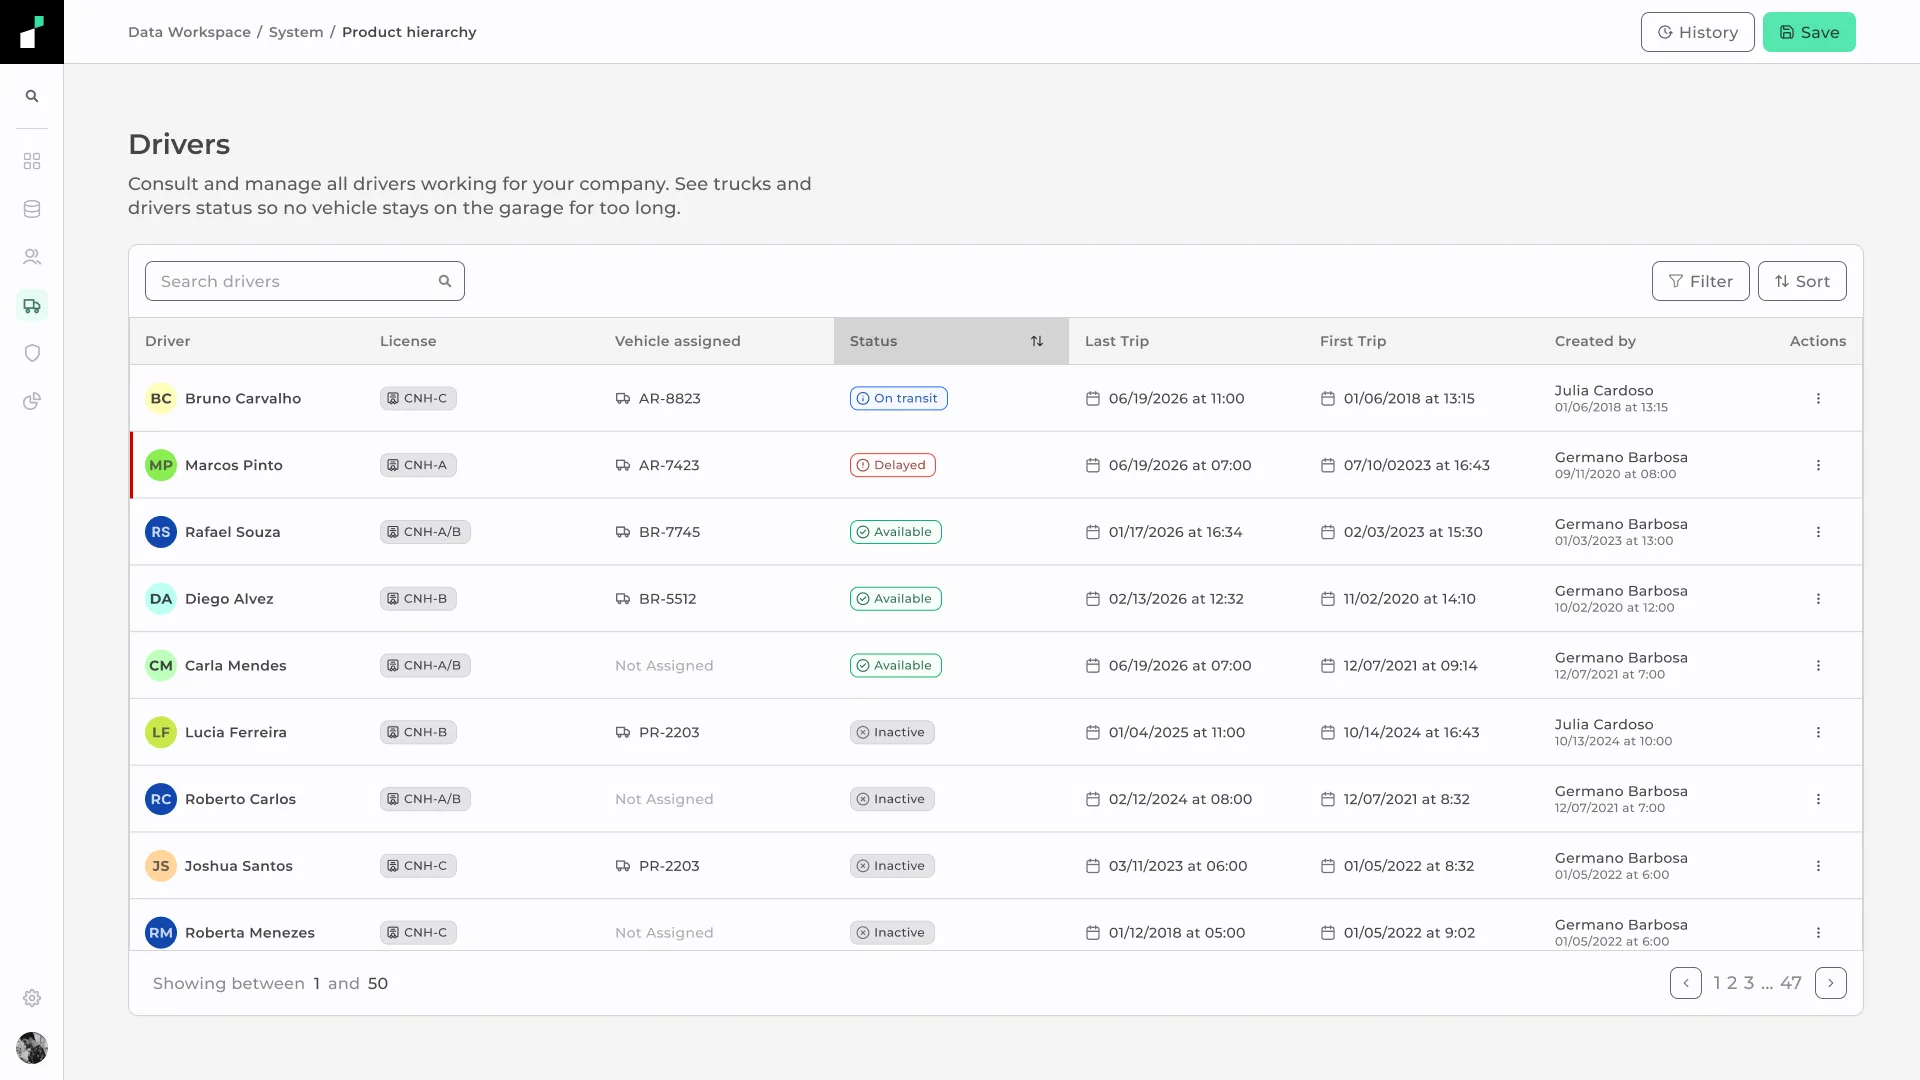
Task: Open actions menu for Roberta Menezes
Action: point(1818,932)
